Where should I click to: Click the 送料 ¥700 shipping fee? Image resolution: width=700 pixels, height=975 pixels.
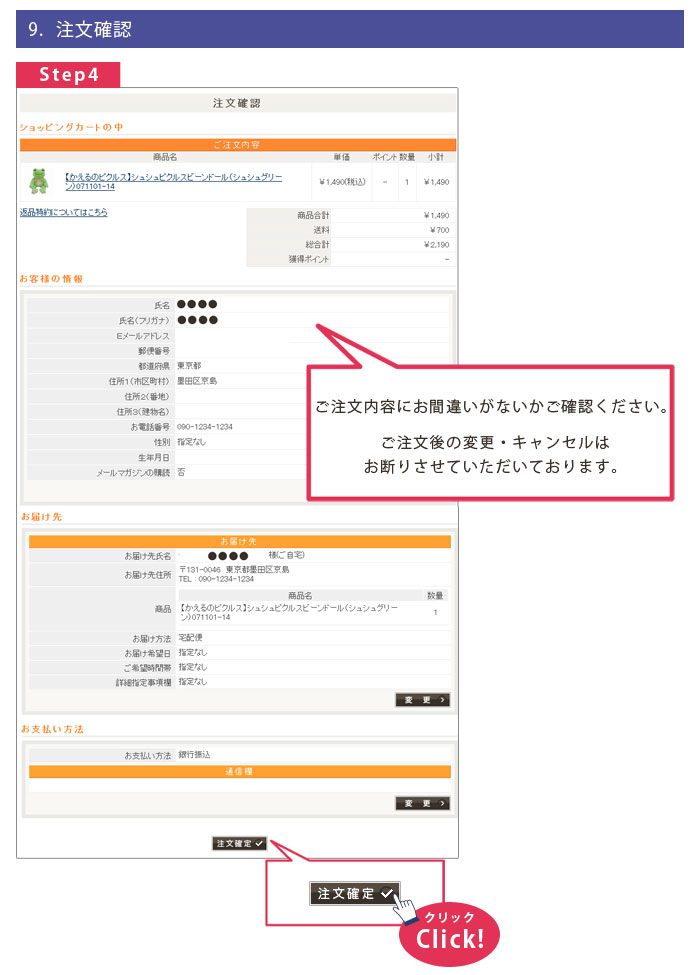tap(439, 229)
